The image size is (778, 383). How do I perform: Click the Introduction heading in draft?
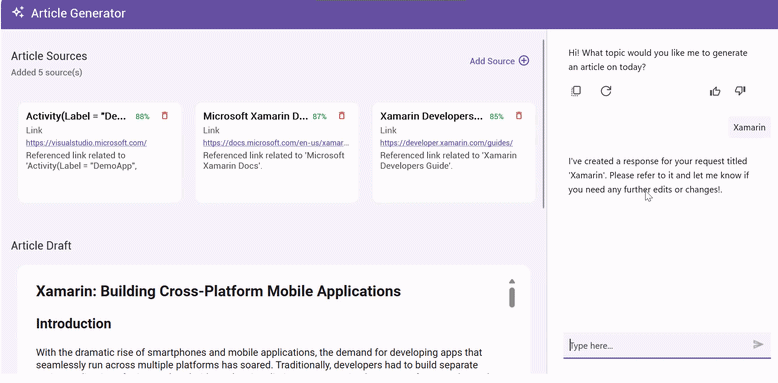(73, 324)
